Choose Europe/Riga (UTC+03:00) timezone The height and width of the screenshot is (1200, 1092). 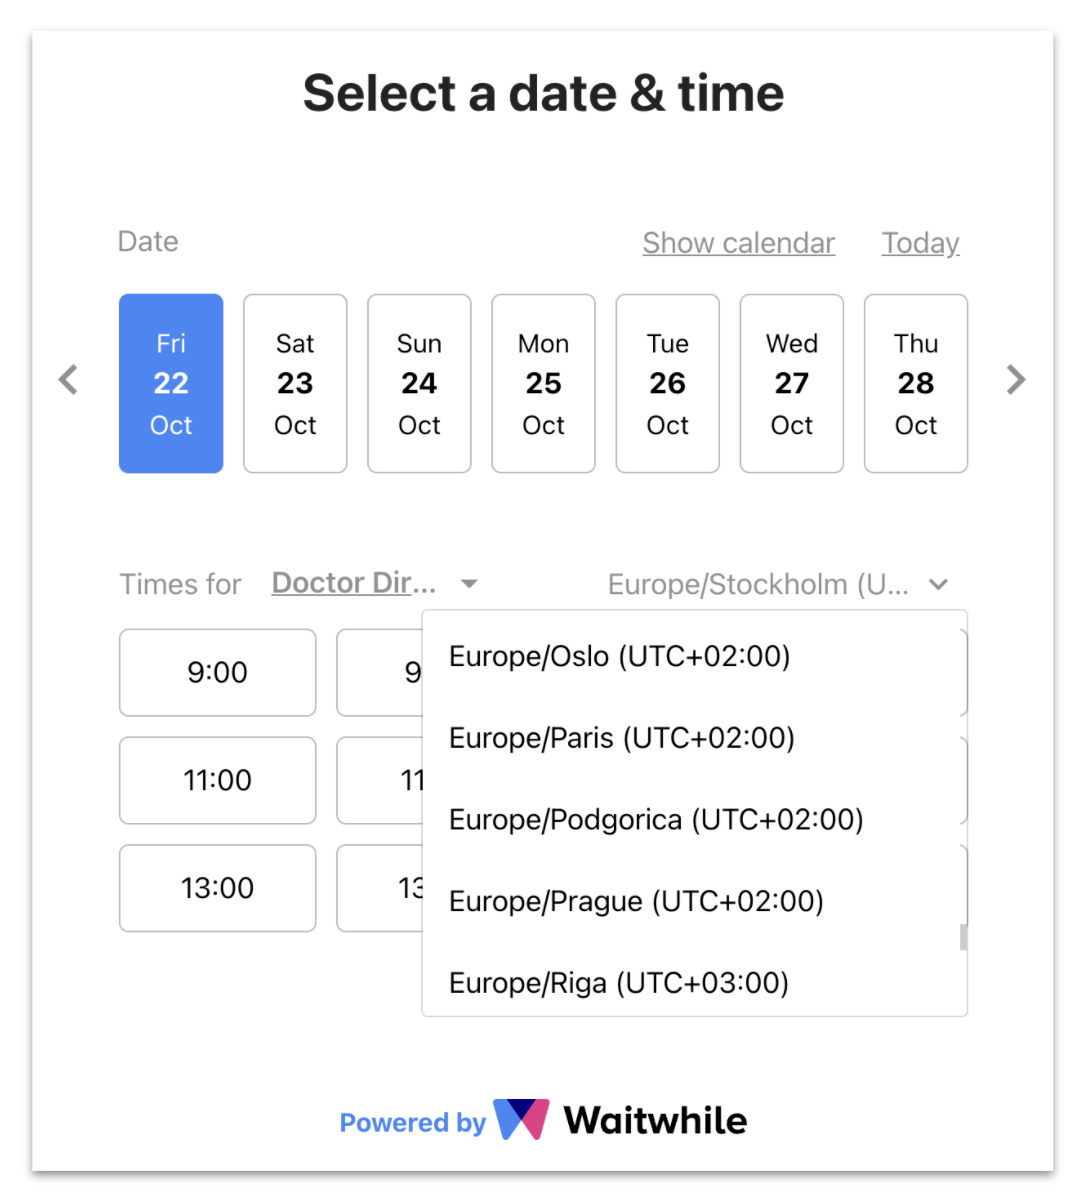point(618,983)
